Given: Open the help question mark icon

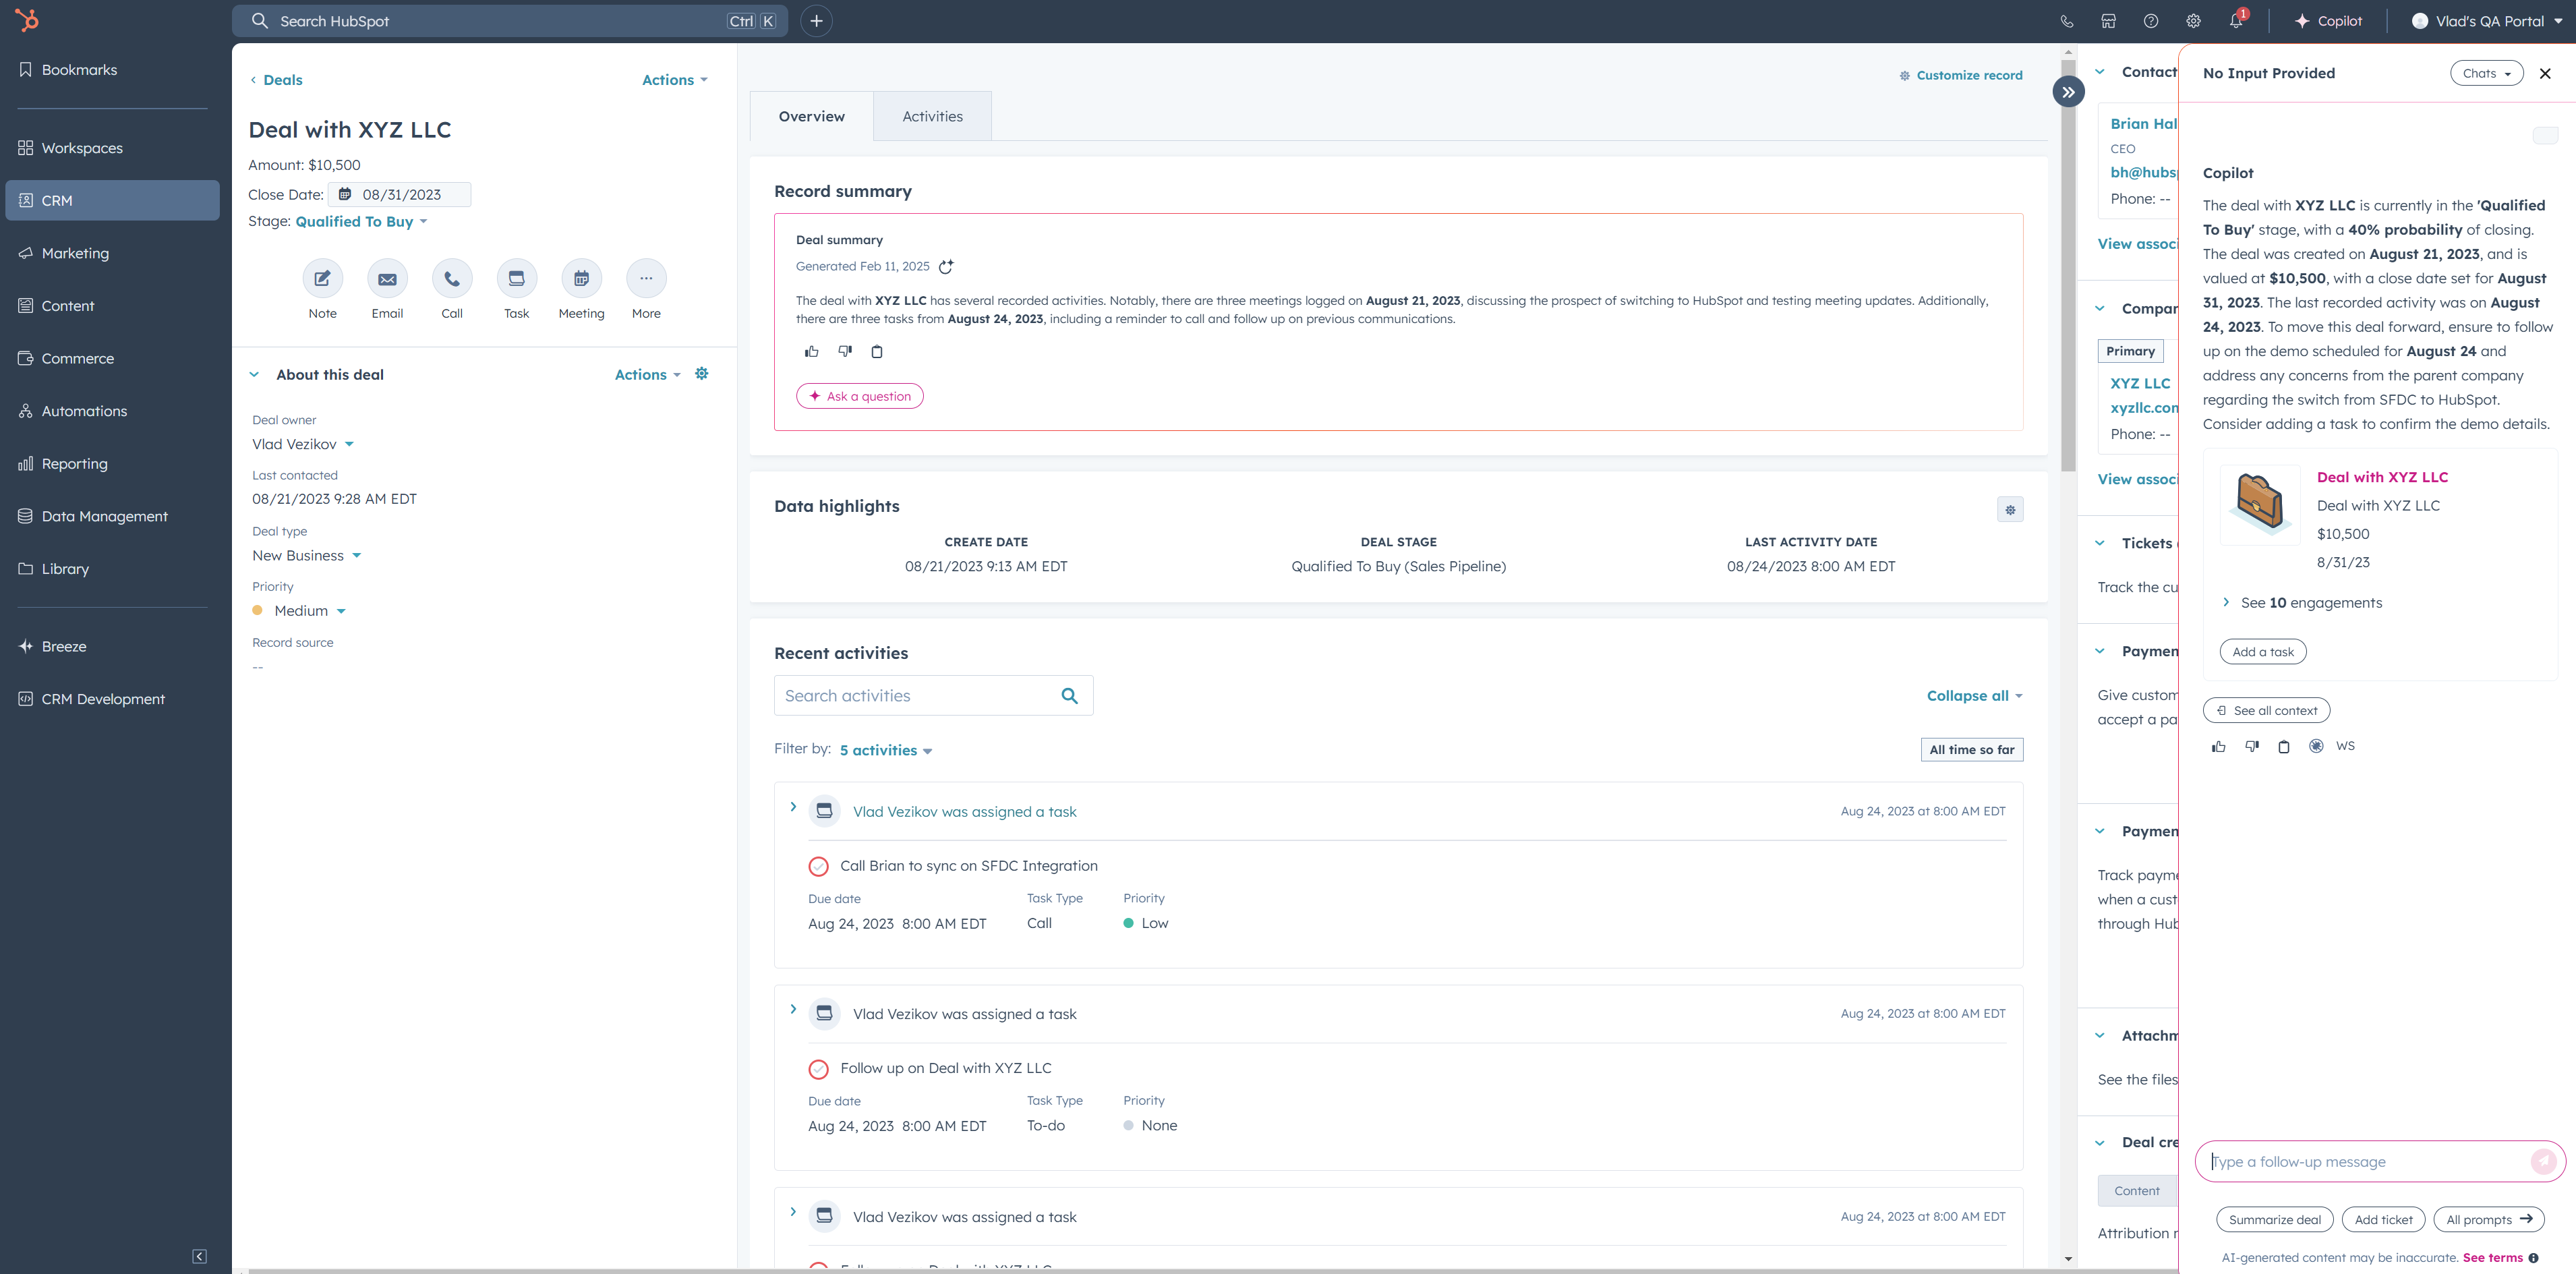Looking at the screenshot, I should click(2150, 21).
